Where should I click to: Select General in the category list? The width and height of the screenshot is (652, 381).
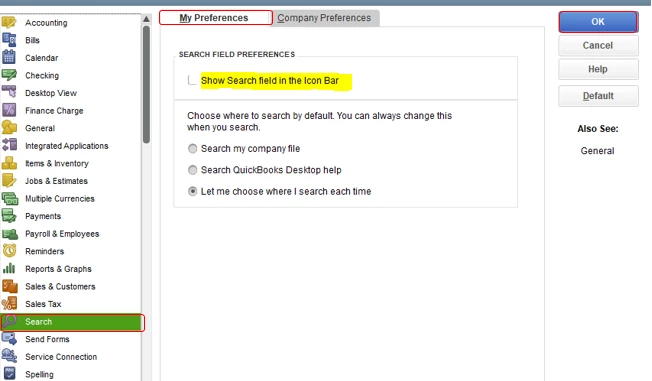(x=40, y=128)
